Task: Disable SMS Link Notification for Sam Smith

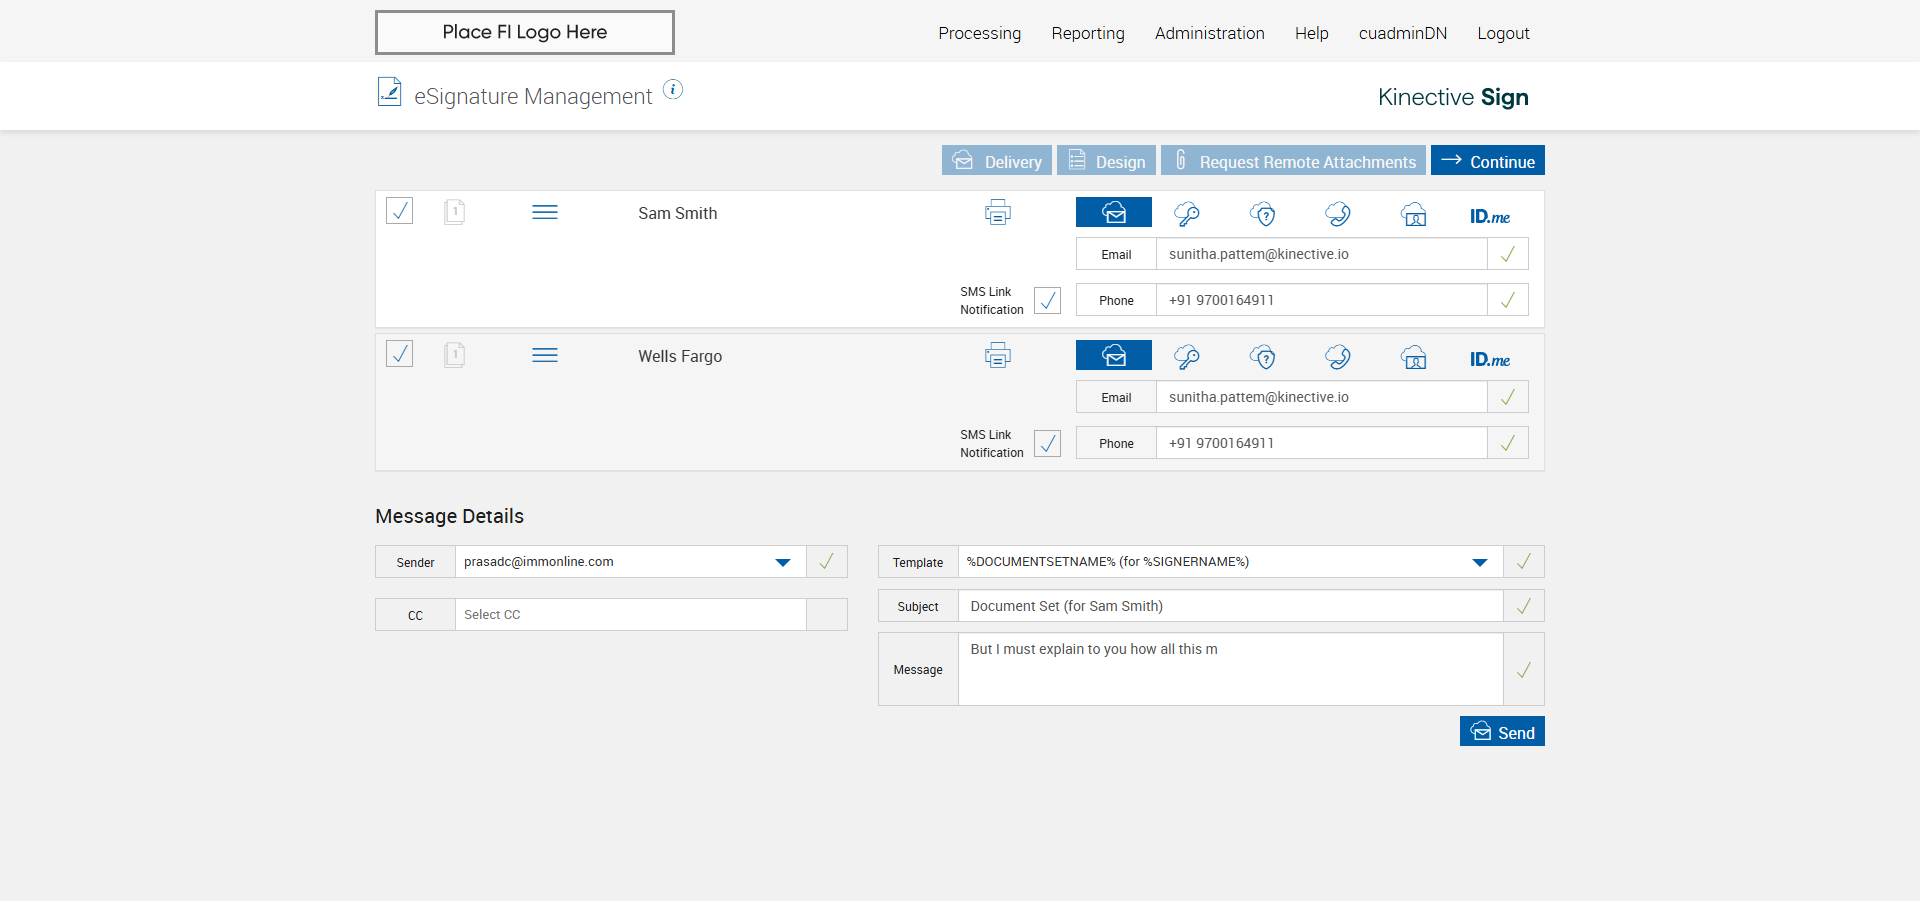Action: [1047, 300]
